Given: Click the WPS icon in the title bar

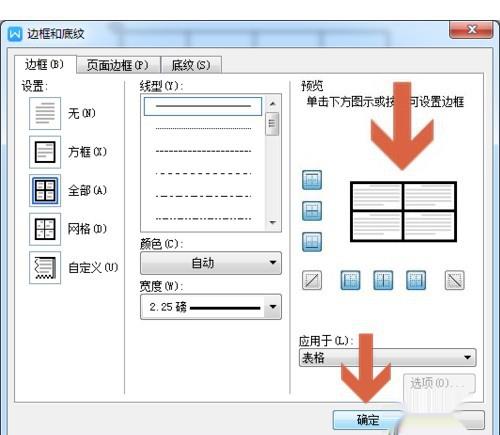Looking at the screenshot, I should pyautogui.click(x=15, y=34).
